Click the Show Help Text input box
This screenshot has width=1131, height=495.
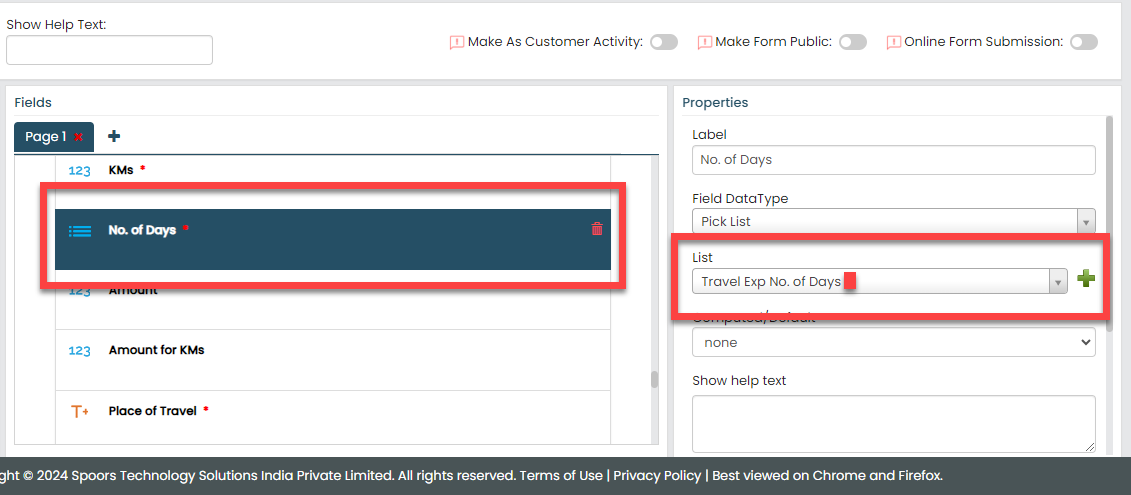pyautogui.click(x=109, y=50)
